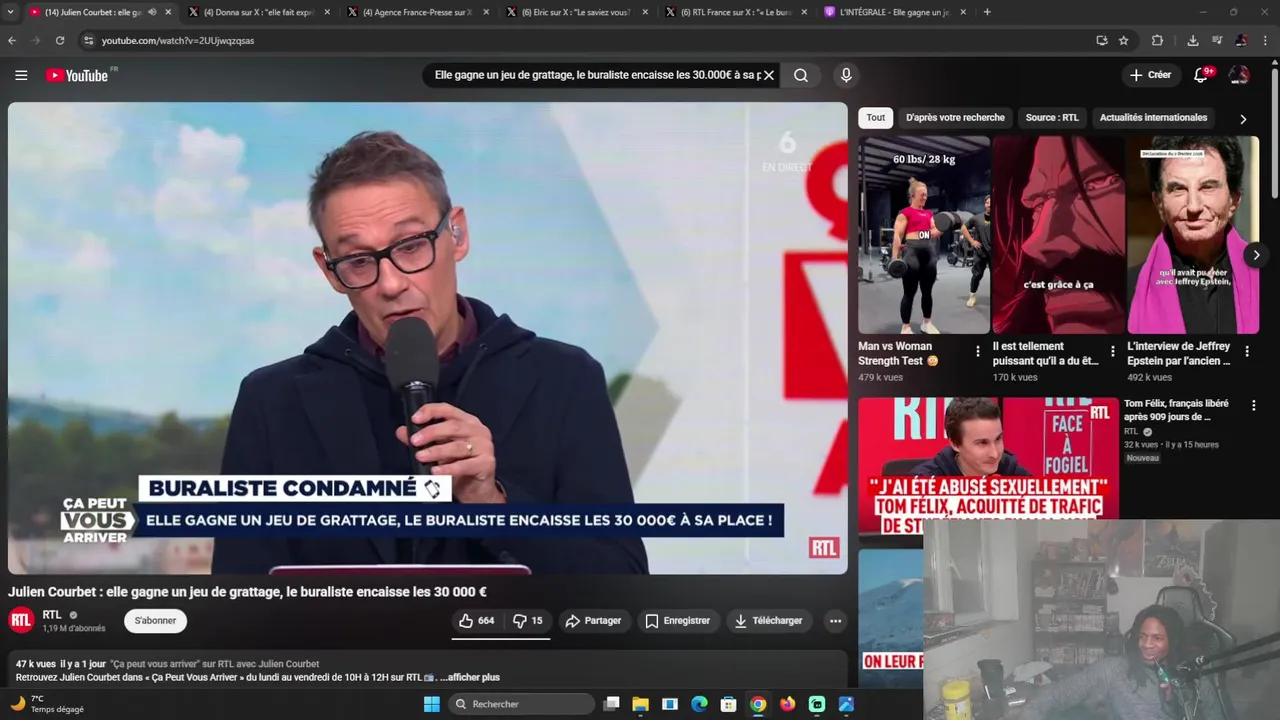Select 'D'après votre recherche' chip
Image resolution: width=1280 pixels, height=720 pixels.
[x=955, y=117]
